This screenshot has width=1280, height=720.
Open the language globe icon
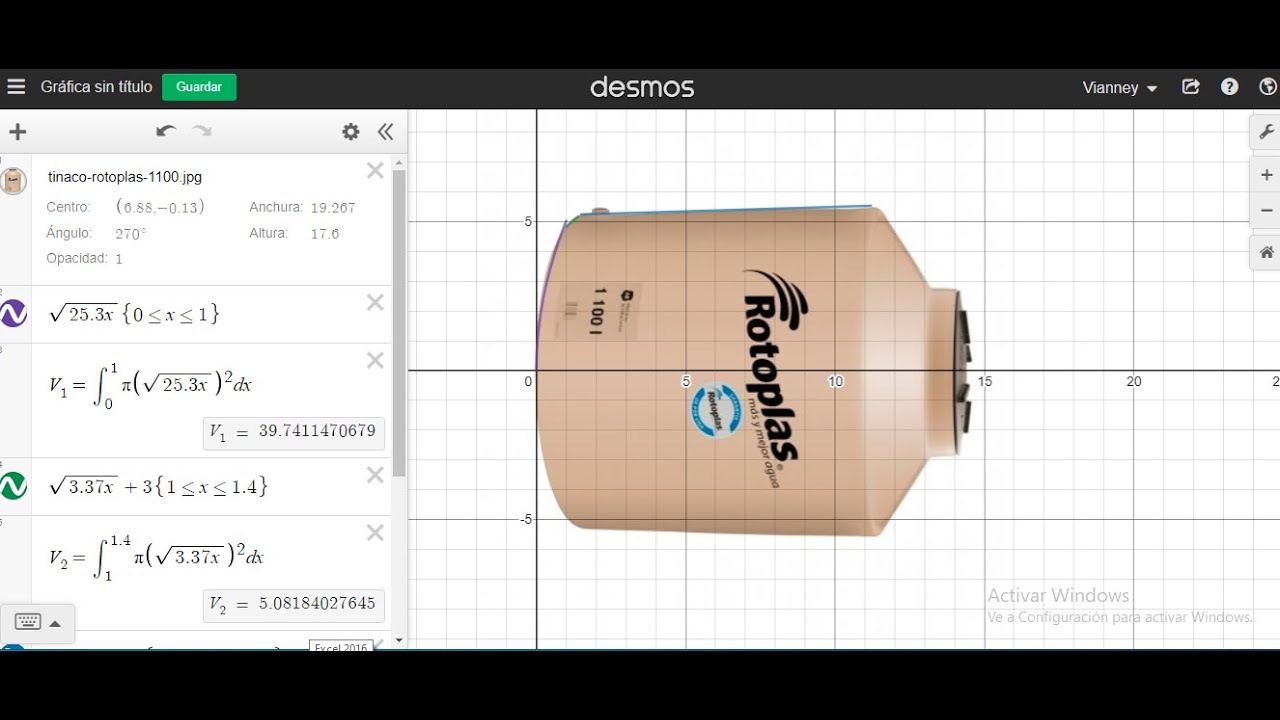click(1268, 87)
